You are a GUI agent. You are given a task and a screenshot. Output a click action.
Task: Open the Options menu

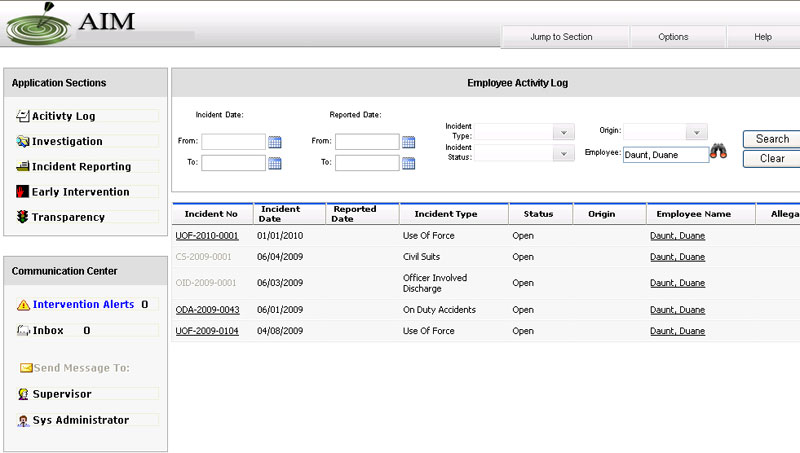[x=673, y=37]
